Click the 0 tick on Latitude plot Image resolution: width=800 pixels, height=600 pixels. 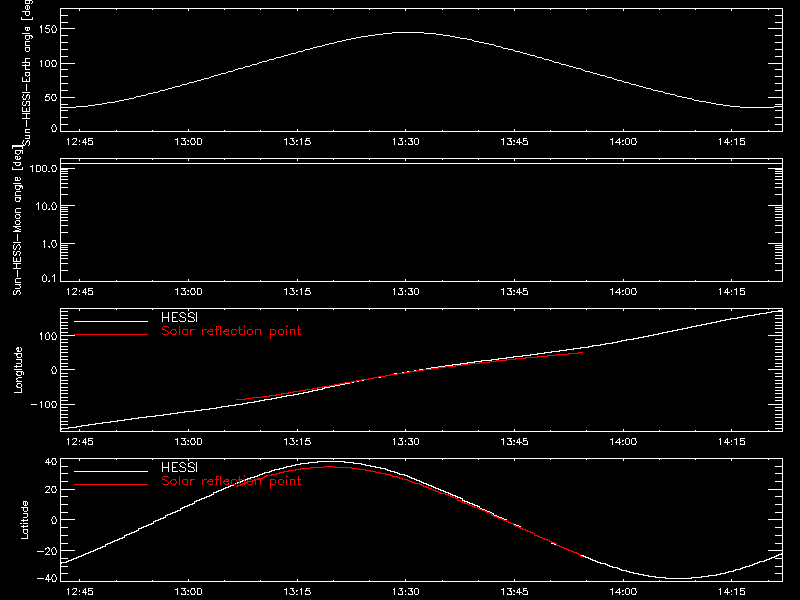(x=54, y=520)
